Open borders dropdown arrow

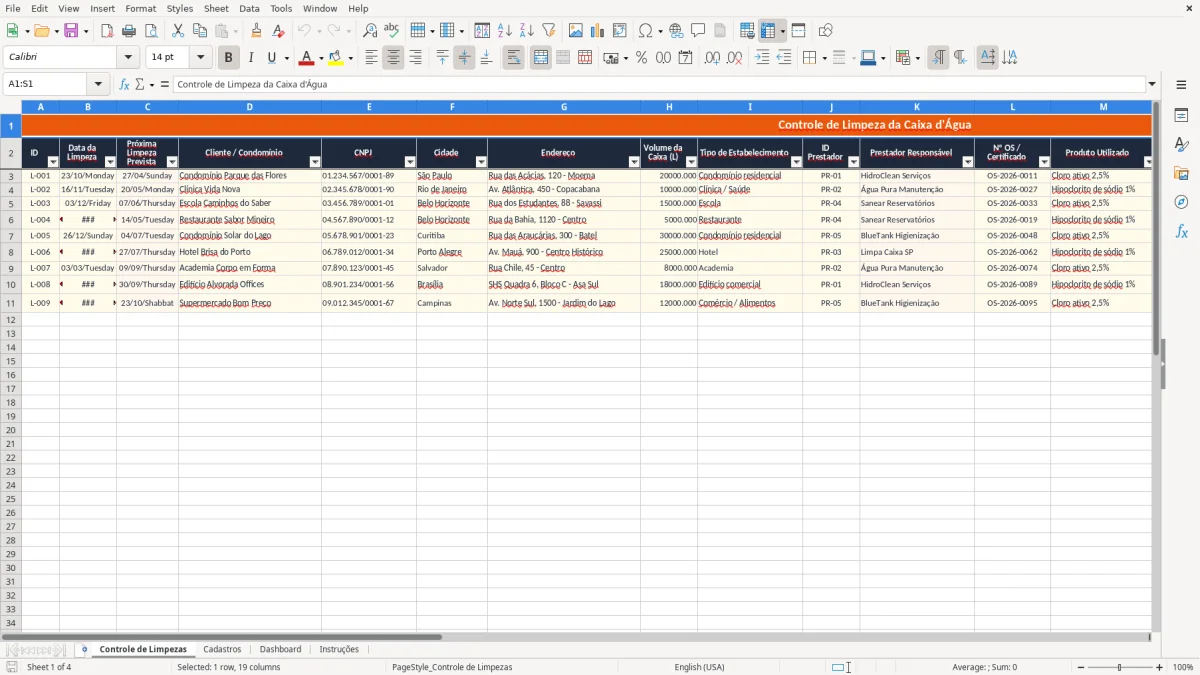point(824,58)
